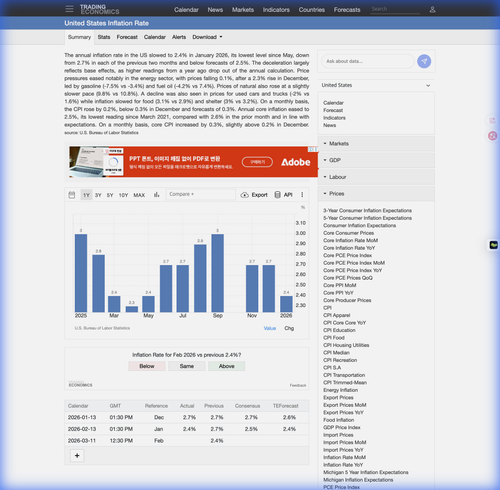Switch chart table to Value
This screenshot has height=490, width=500.
tap(270, 328)
